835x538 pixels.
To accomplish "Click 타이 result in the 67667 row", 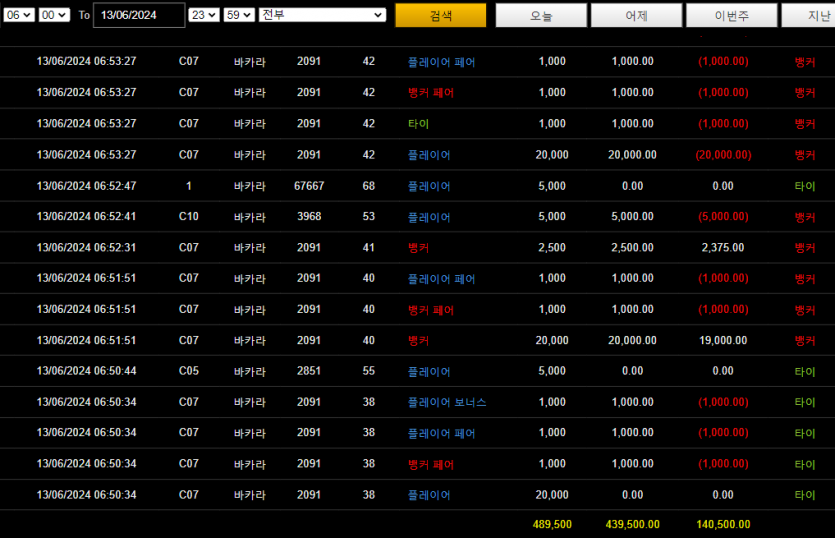I will click(x=805, y=186).
